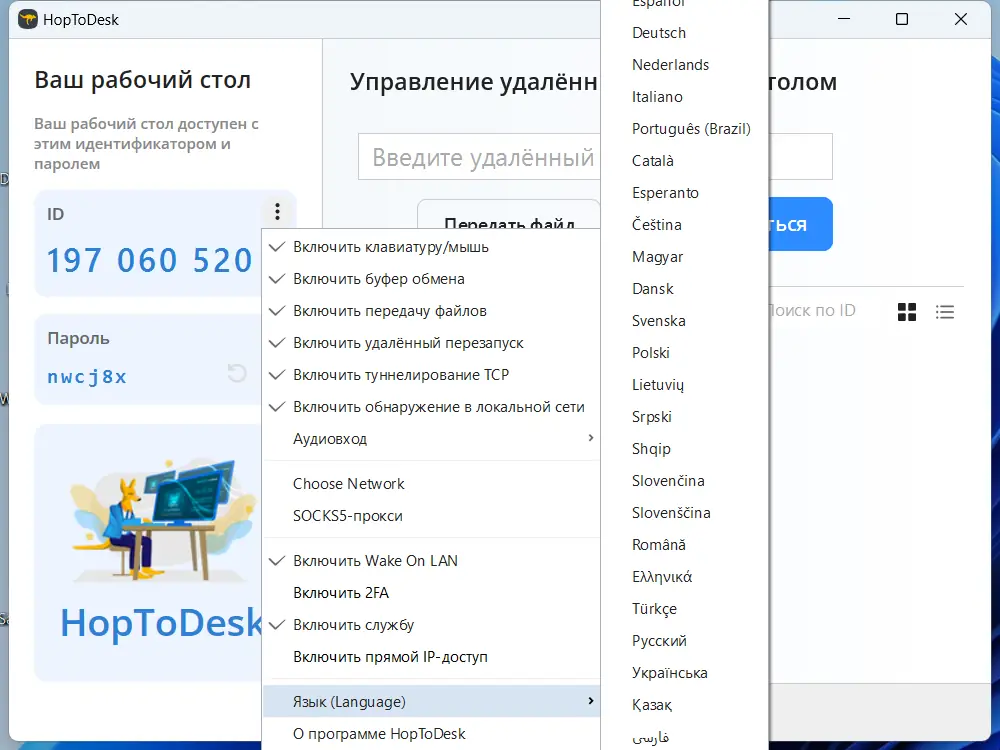The width and height of the screenshot is (1000, 750).
Task: Select Slovenčina language
Action: (x=684, y=480)
